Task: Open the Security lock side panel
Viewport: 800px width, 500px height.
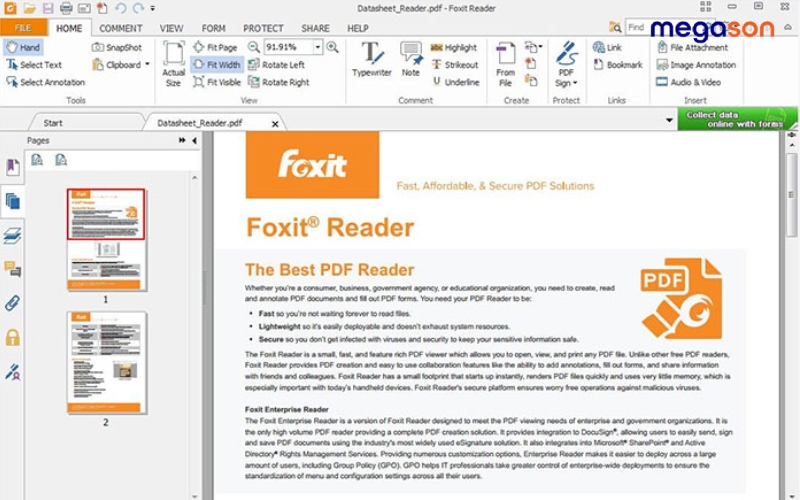Action: (x=12, y=337)
